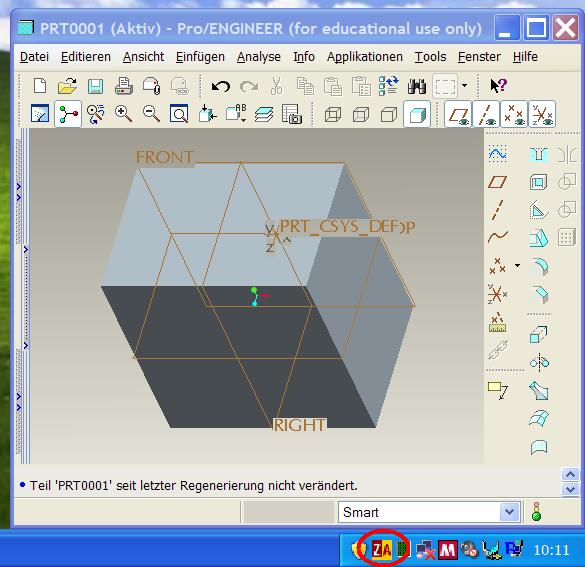Click the Repaint screen icon
The height and width of the screenshot is (567, 585).
[40, 114]
